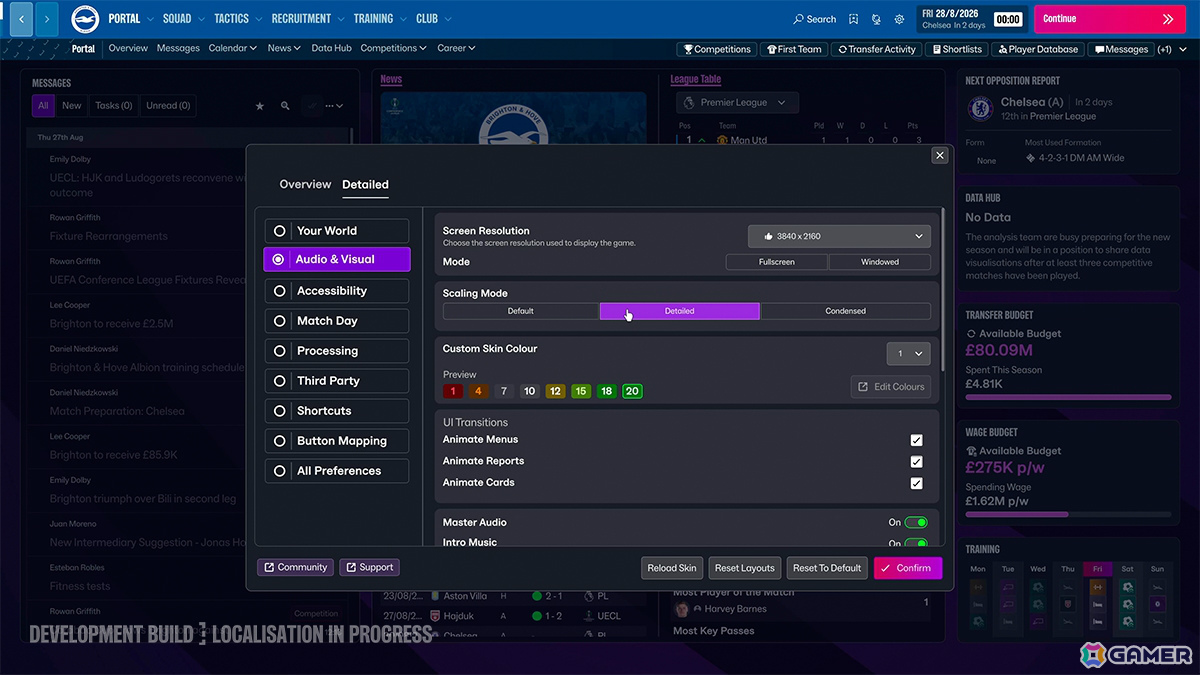Image resolution: width=1200 pixels, height=675 pixels.
Task: Expand the Competitions submenu dropdown
Action: [x=393, y=48]
